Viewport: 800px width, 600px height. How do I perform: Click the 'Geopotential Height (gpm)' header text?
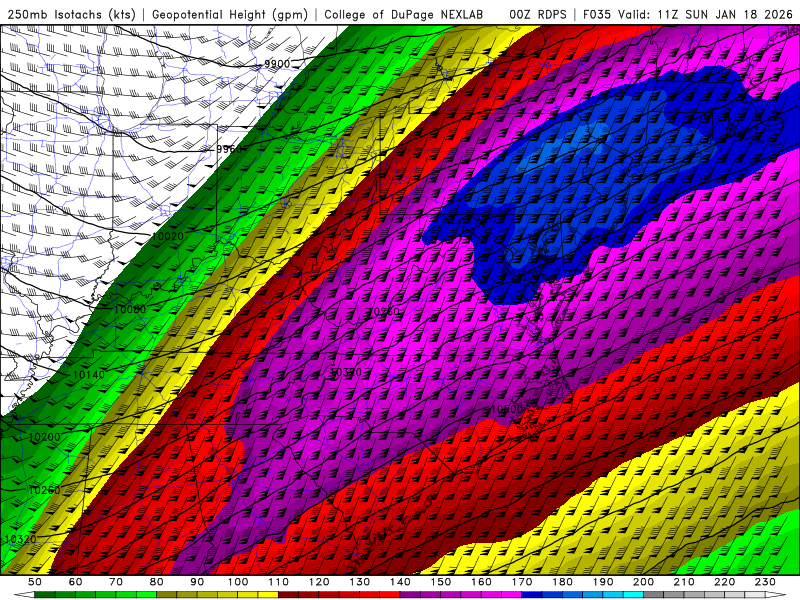[230, 15]
